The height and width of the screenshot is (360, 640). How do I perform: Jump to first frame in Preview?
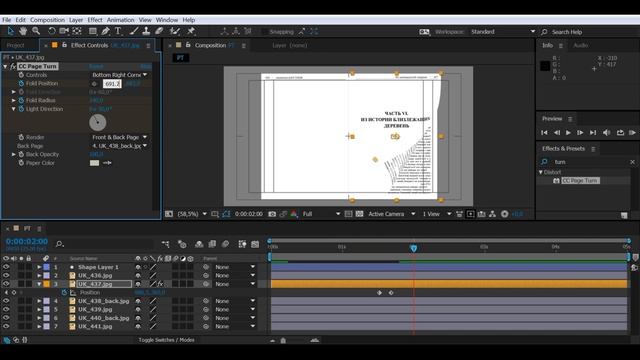544,132
